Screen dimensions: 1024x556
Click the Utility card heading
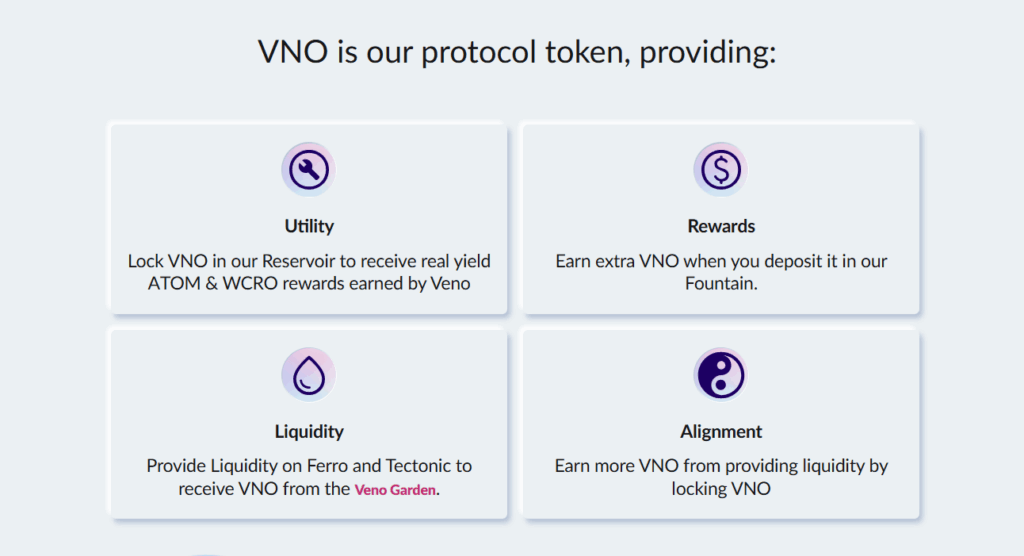(309, 226)
